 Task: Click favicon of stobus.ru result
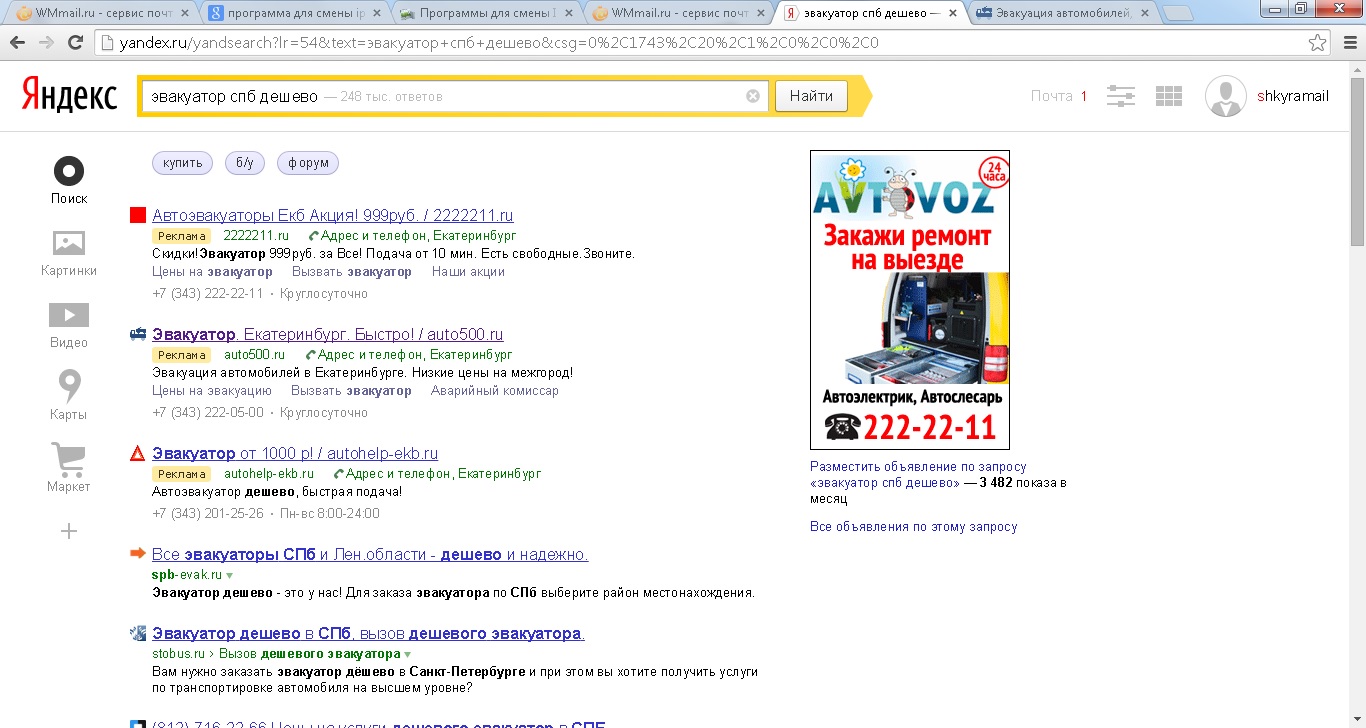click(138, 633)
